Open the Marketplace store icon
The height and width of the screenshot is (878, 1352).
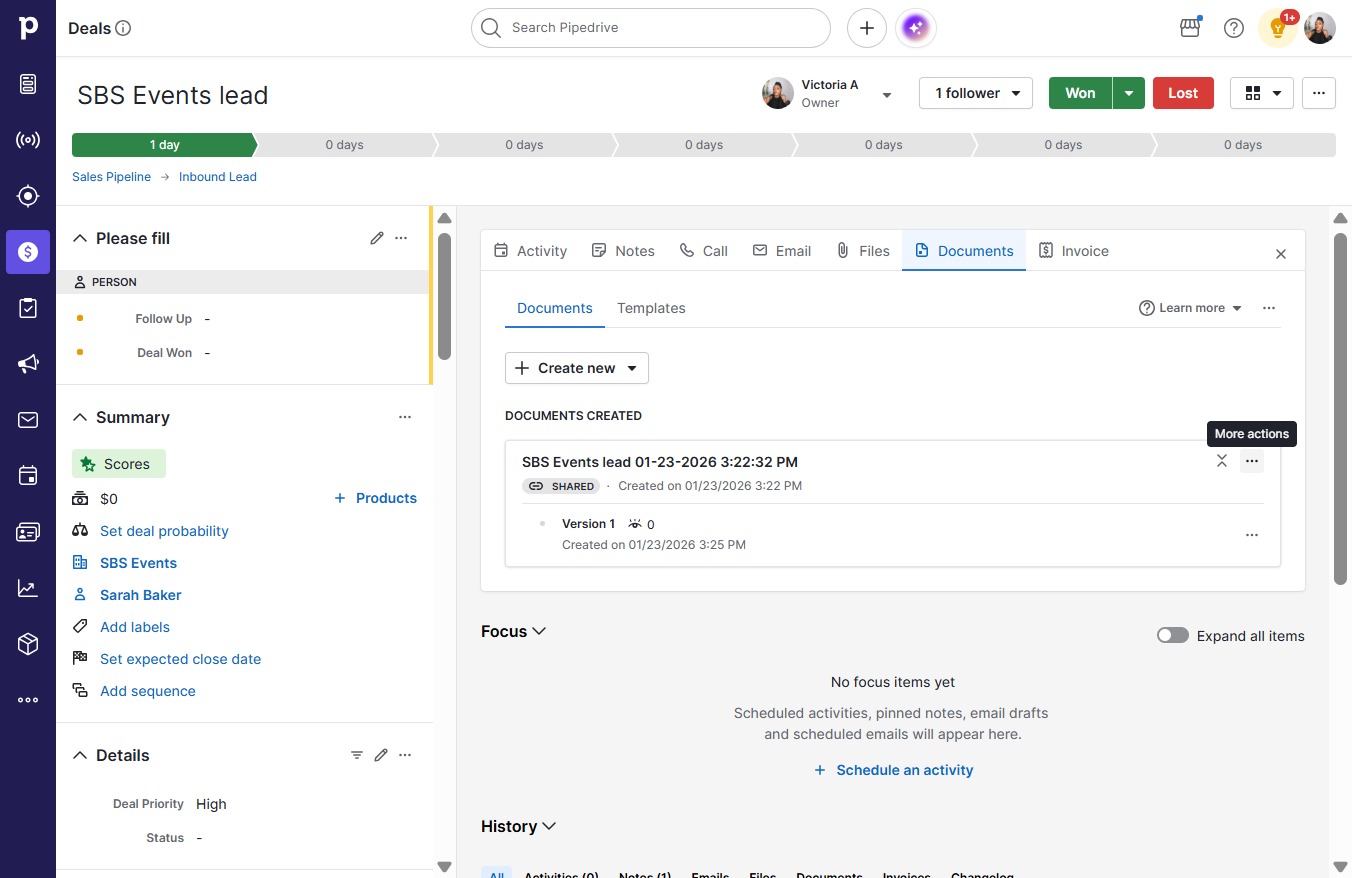(x=1190, y=28)
